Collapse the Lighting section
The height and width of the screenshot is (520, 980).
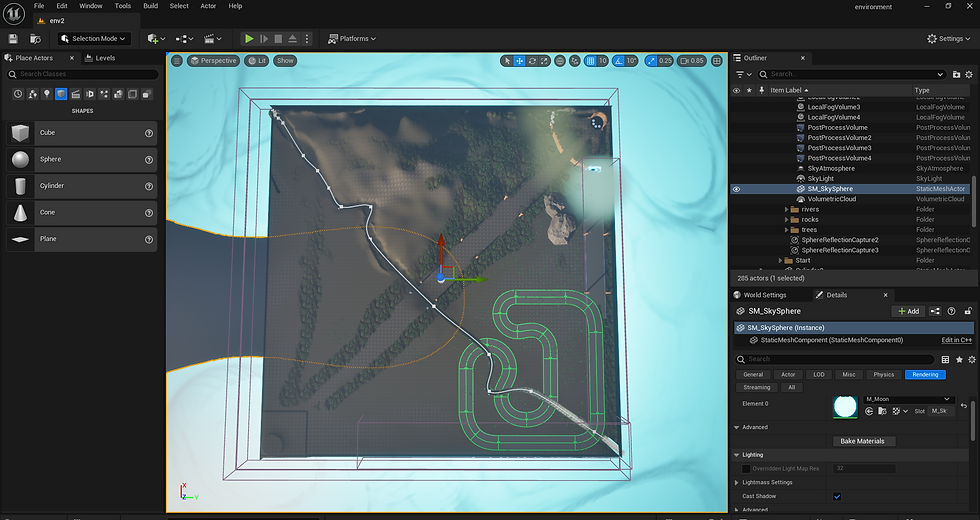pyautogui.click(x=737, y=455)
